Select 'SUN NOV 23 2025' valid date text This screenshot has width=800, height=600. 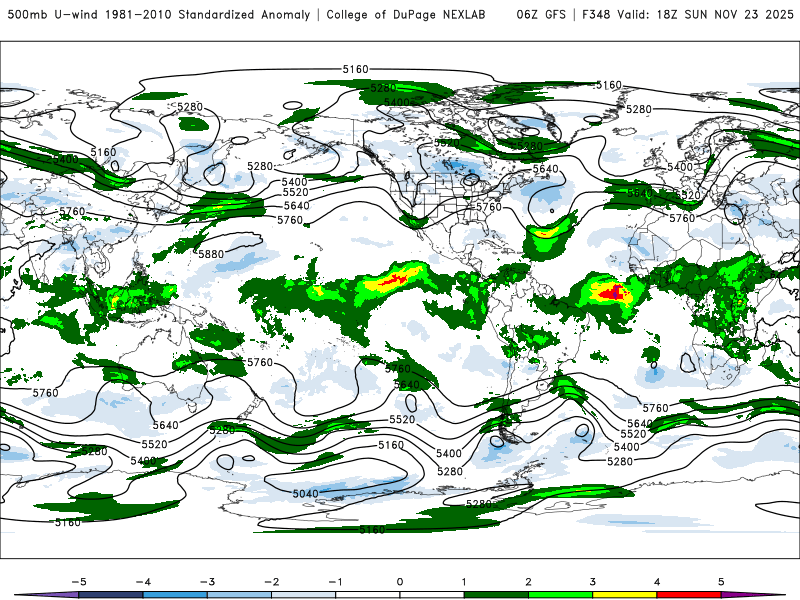click(739, 14)
